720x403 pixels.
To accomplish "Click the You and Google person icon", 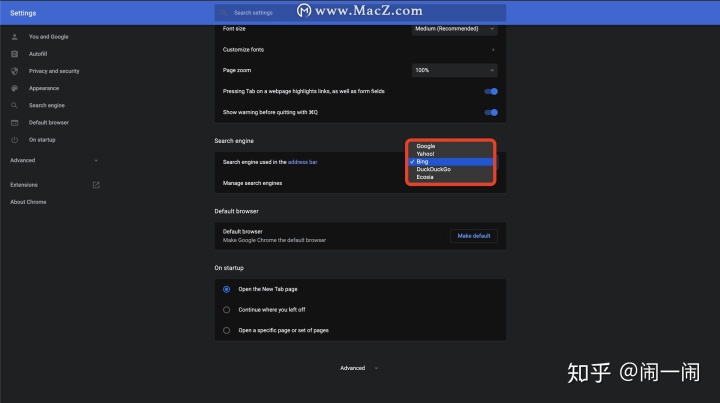I will pos(15,37).
